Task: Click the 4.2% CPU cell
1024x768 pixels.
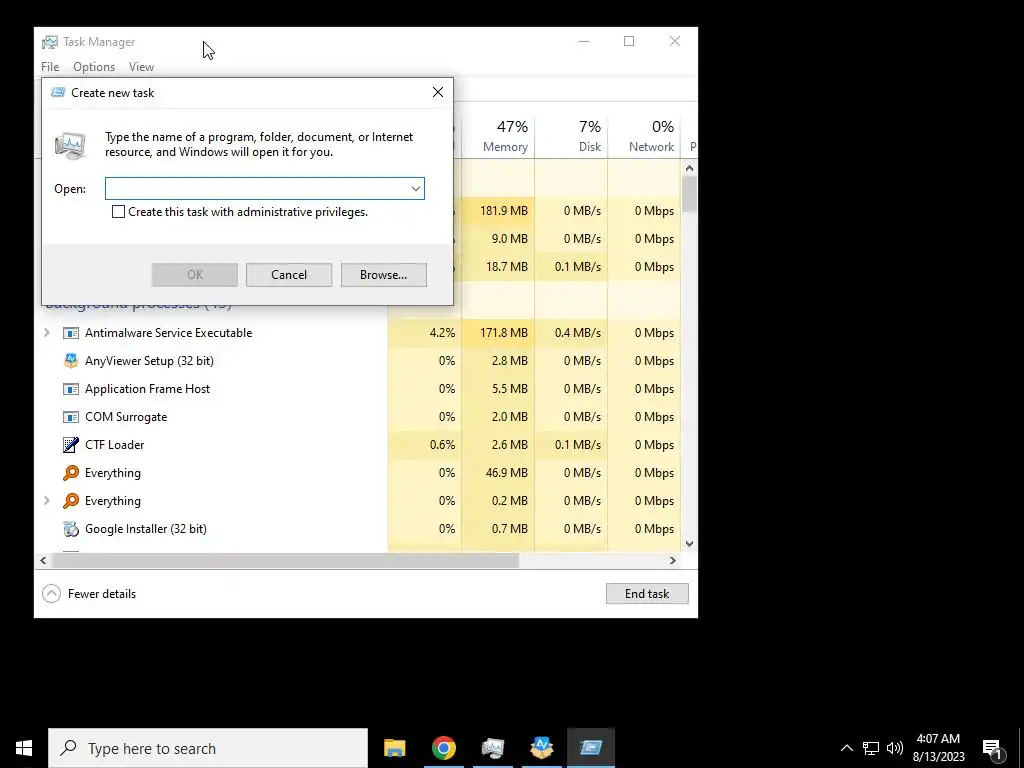Action: tap(425, 333)
